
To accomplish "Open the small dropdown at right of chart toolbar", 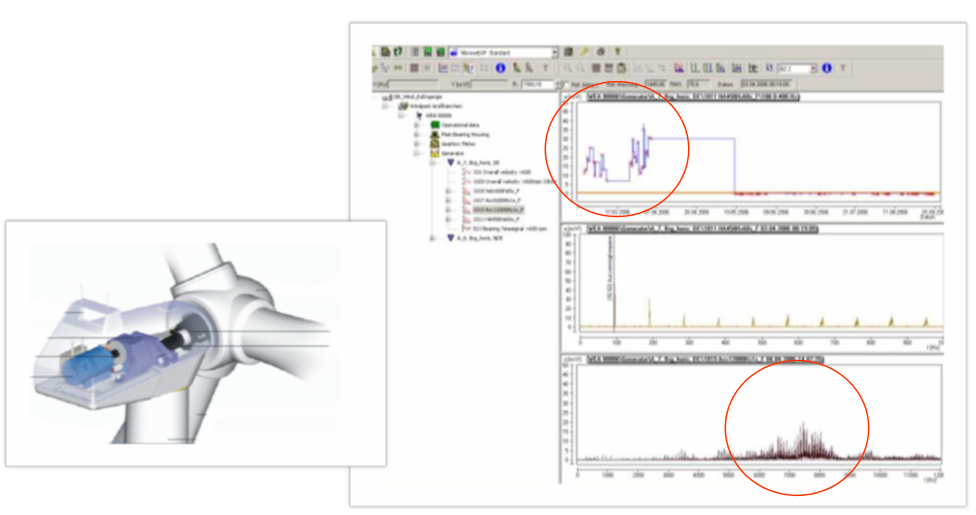I will tap(813, 68).
